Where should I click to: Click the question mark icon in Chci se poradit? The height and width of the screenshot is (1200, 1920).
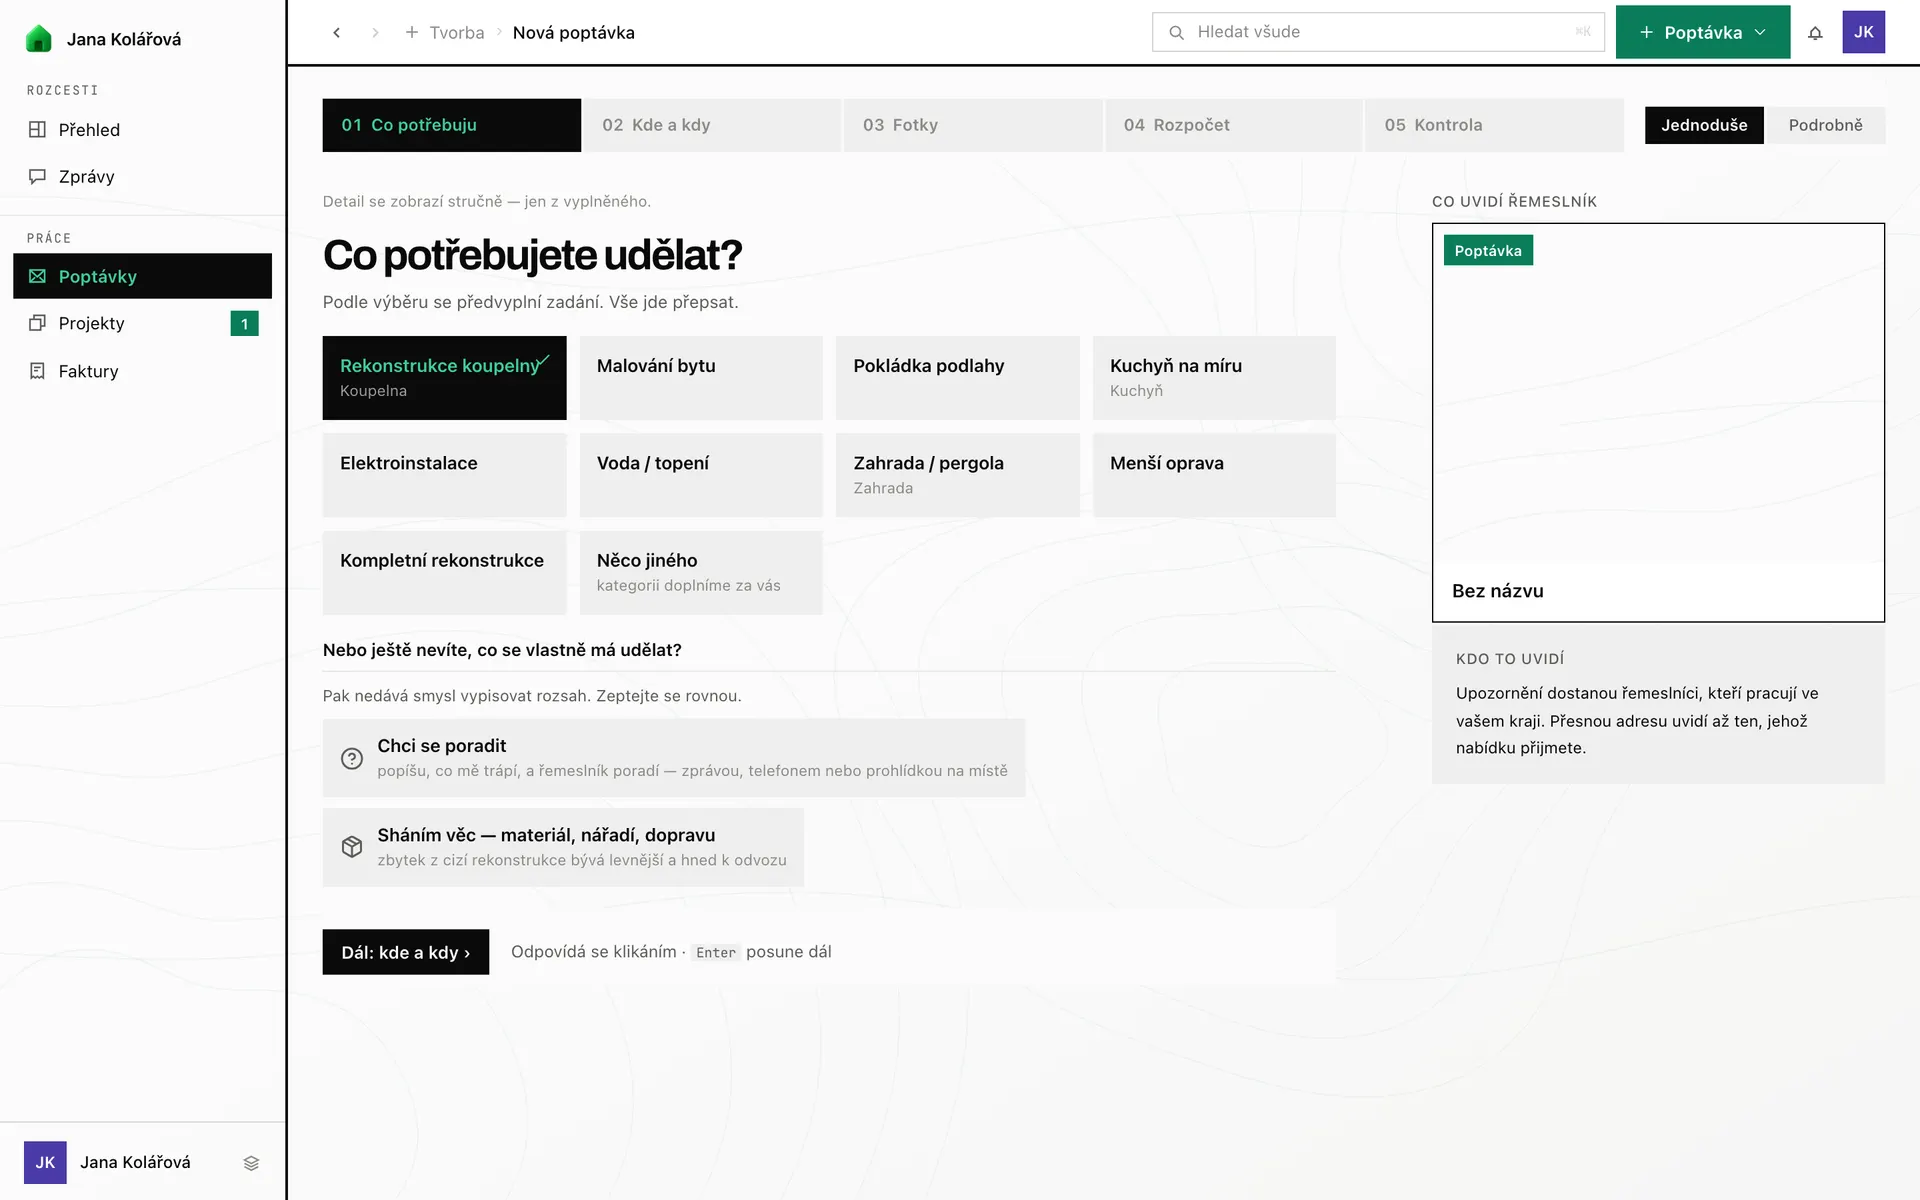tap(352, 758)
